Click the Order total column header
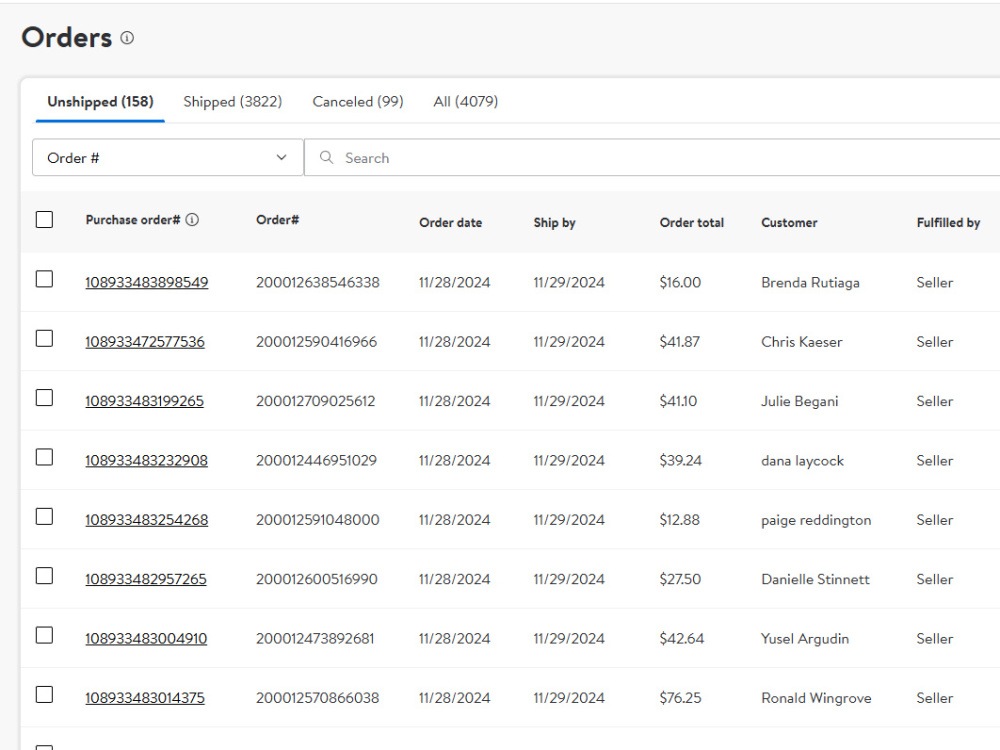 click(691, 223)
